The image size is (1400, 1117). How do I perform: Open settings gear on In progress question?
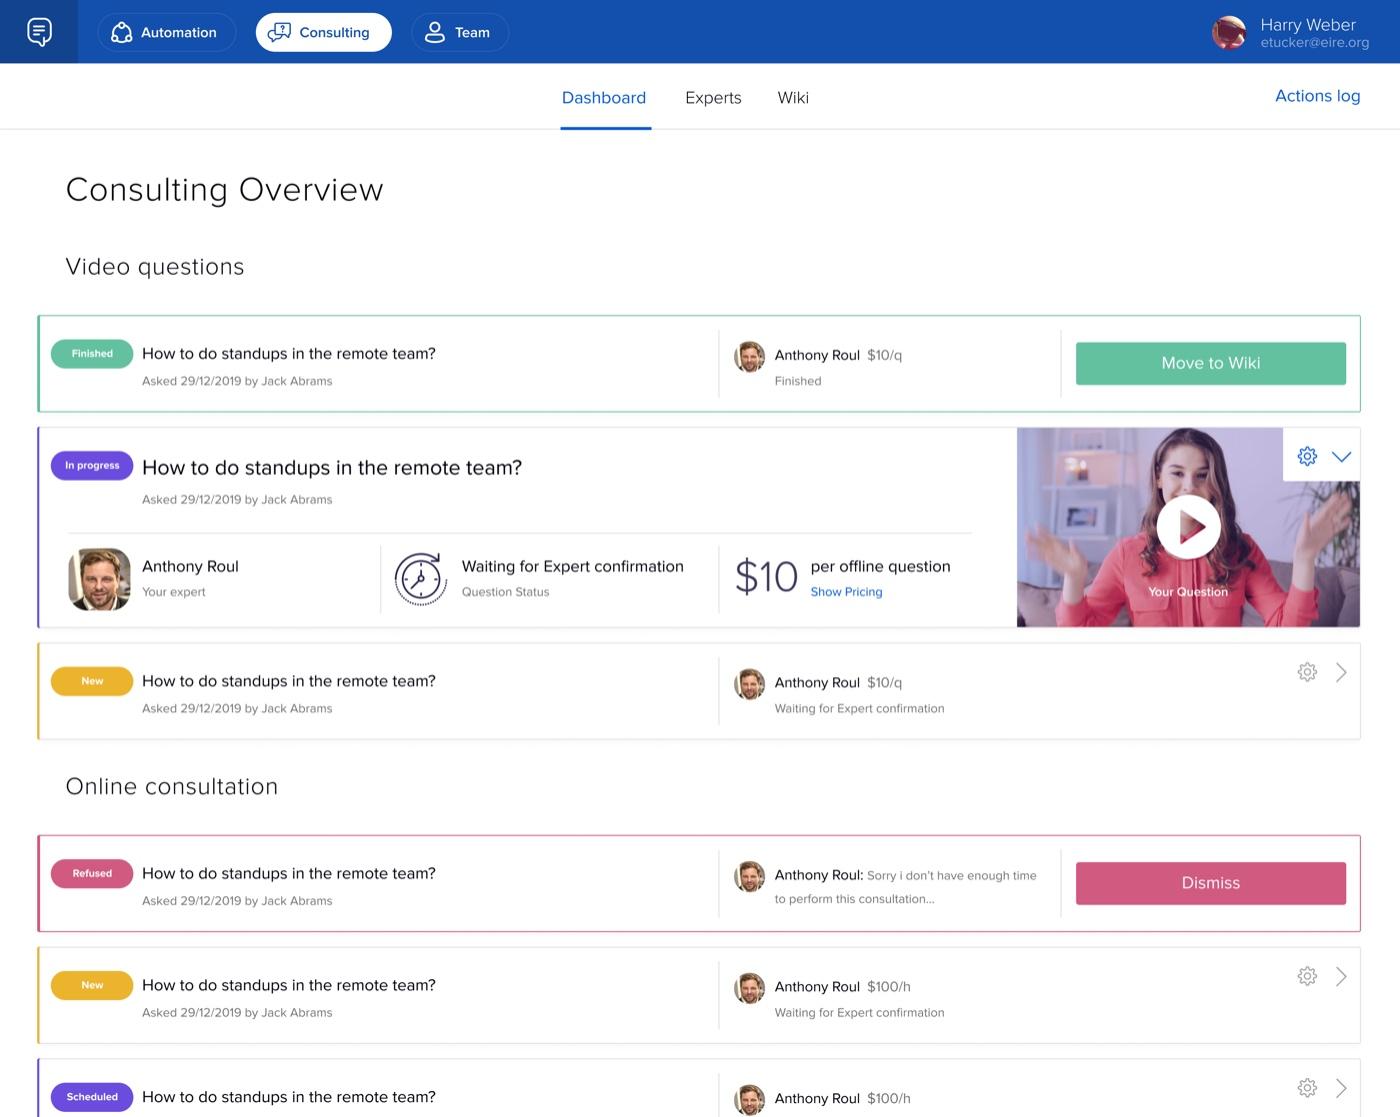click(x=1307, y=456)
